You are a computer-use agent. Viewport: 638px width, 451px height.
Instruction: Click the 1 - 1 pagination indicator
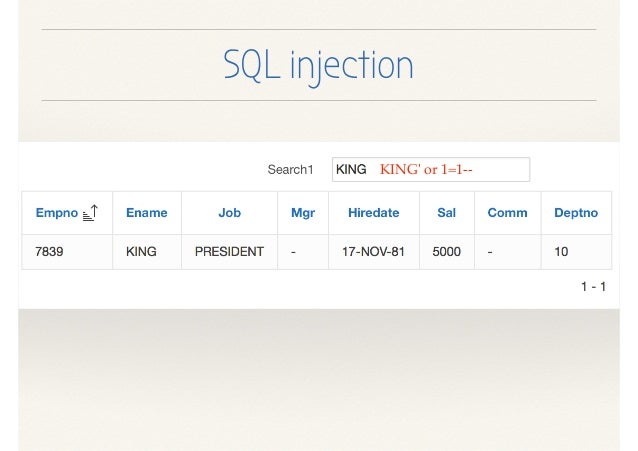click(594, 287)
